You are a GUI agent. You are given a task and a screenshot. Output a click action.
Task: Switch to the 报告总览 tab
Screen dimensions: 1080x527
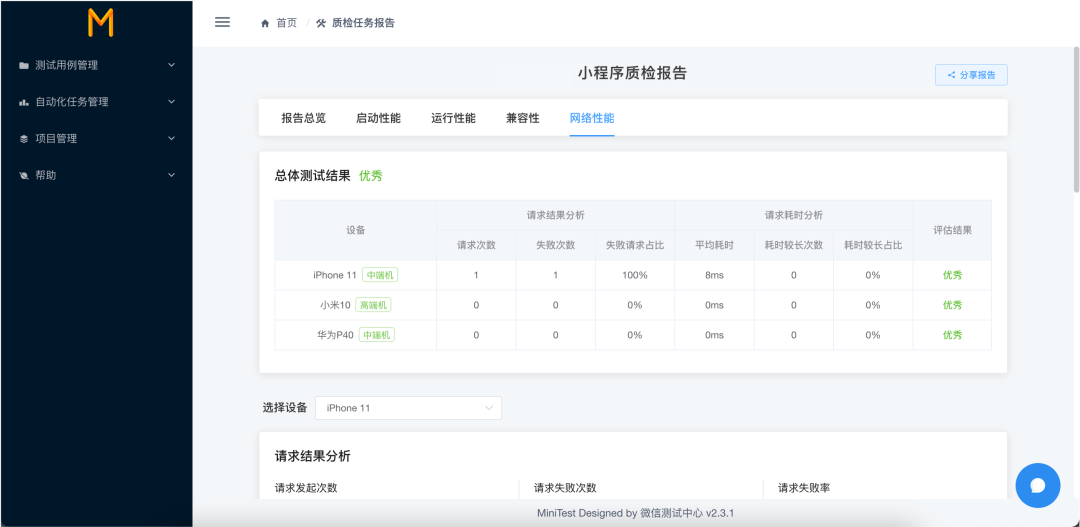tap(304, 118)
